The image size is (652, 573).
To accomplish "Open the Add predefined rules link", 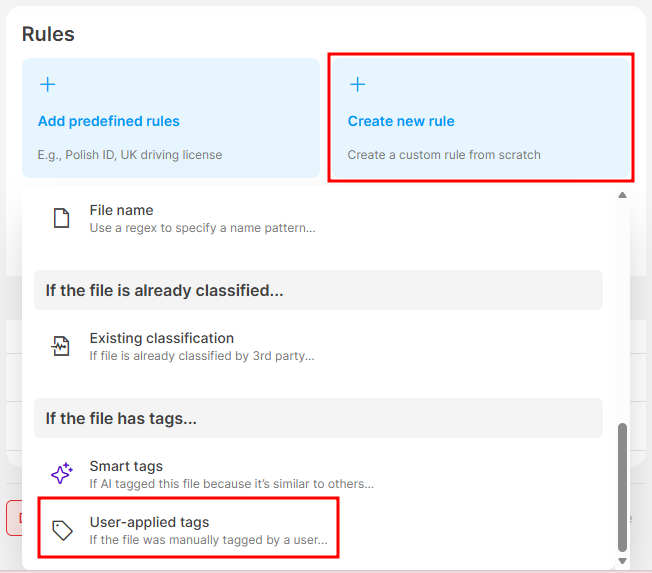I will pos(109,121).
